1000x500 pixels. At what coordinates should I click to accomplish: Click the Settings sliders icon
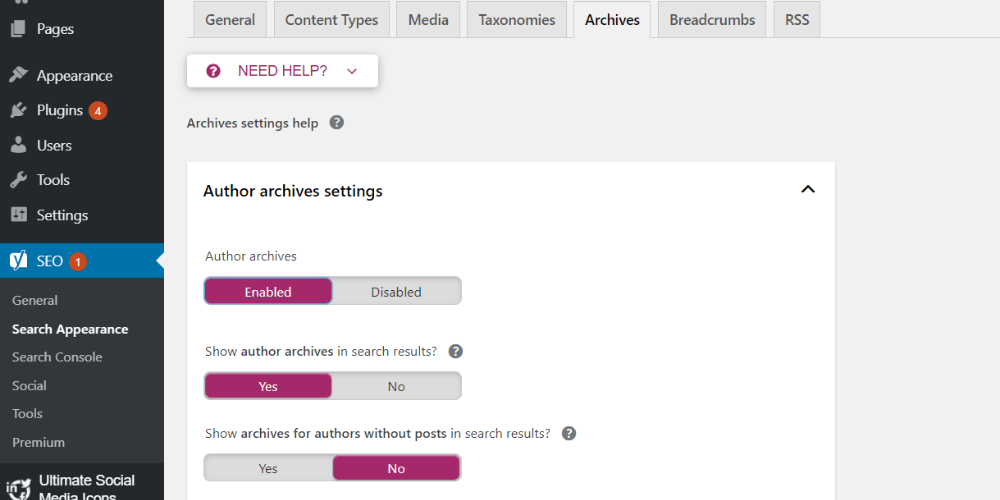click(x=19, y=215)
